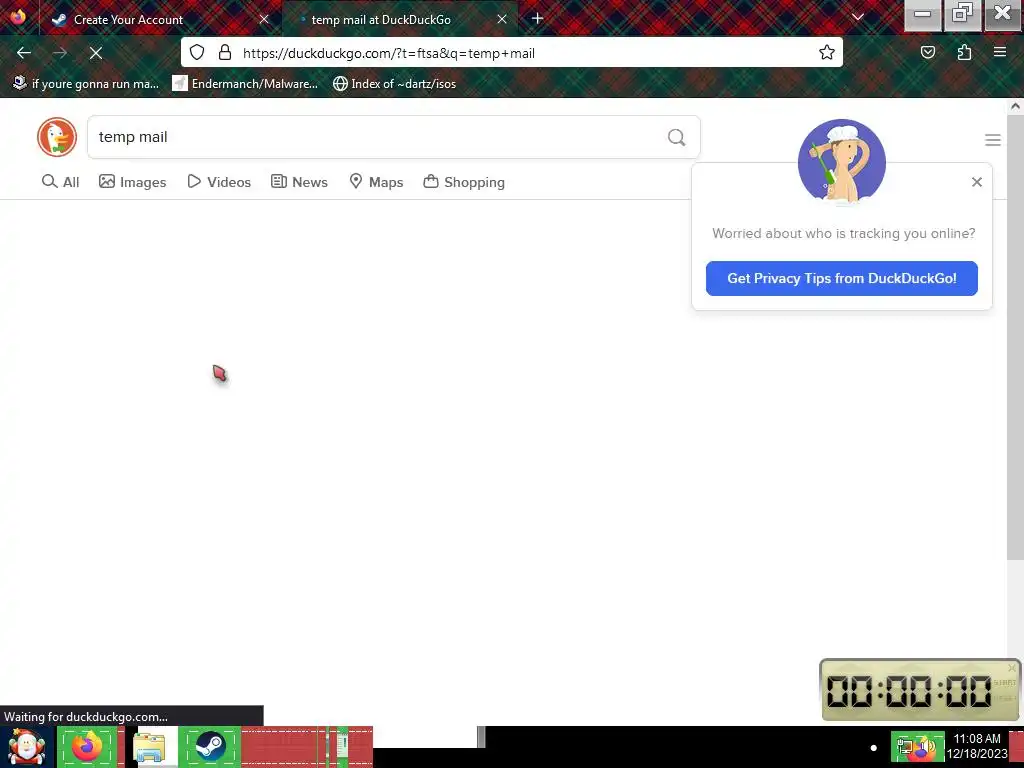Open the Santa Start button
Viewport: 1024px width, 768px height.
(26, 747)
